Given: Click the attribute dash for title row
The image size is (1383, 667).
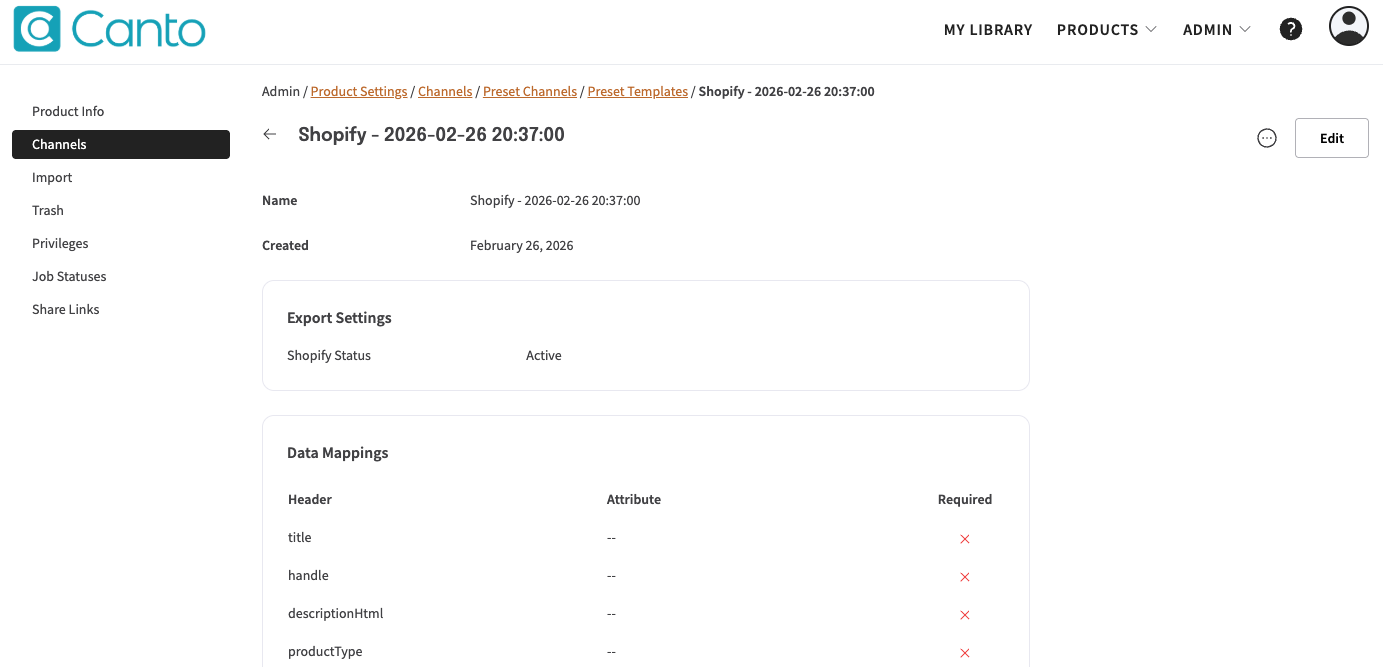Looking at the screenshot, I should coord(611,537).
